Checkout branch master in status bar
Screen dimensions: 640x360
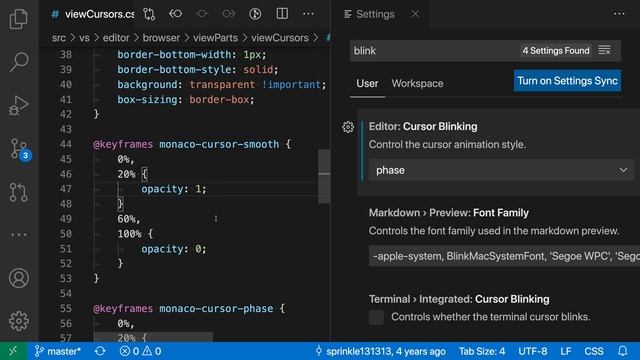tap(58, 351)
